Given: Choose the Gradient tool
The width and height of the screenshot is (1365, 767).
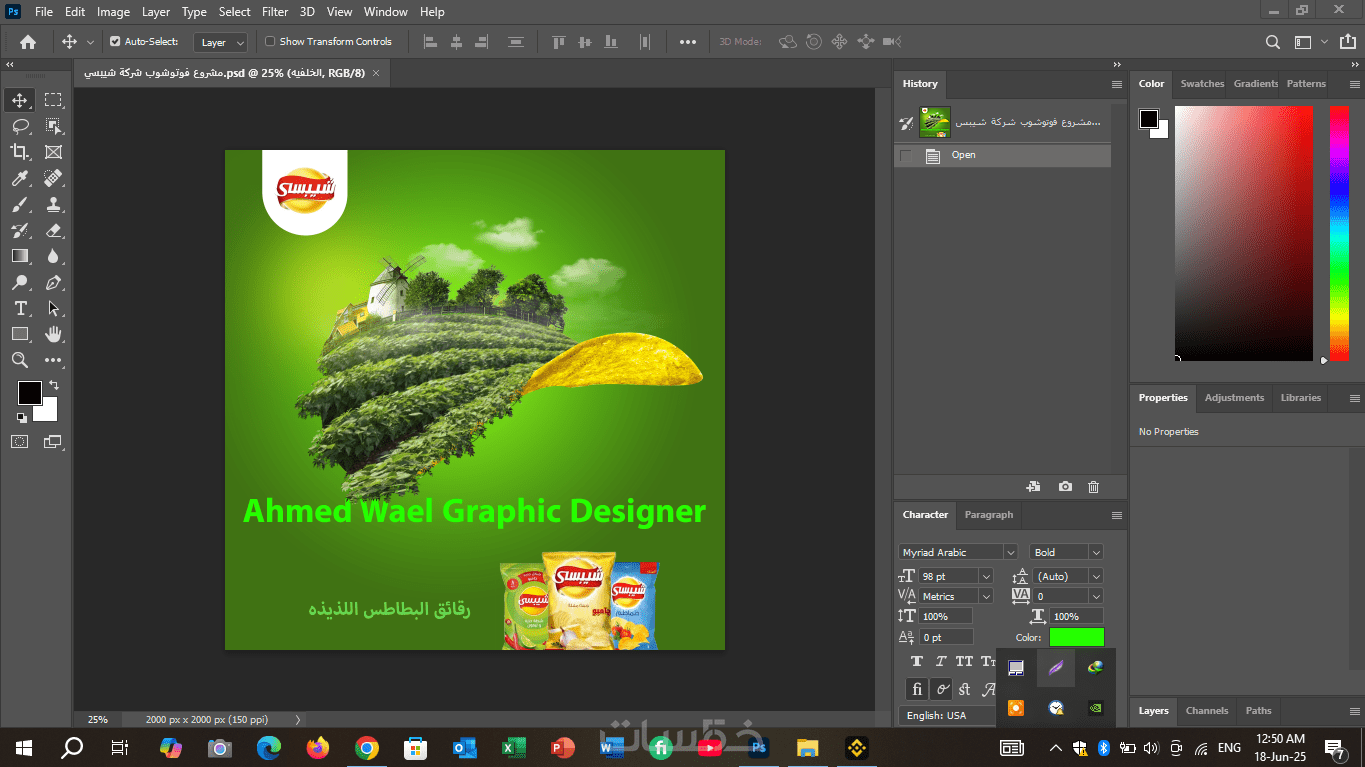Looking at the screenshot, I should [19, 256].
